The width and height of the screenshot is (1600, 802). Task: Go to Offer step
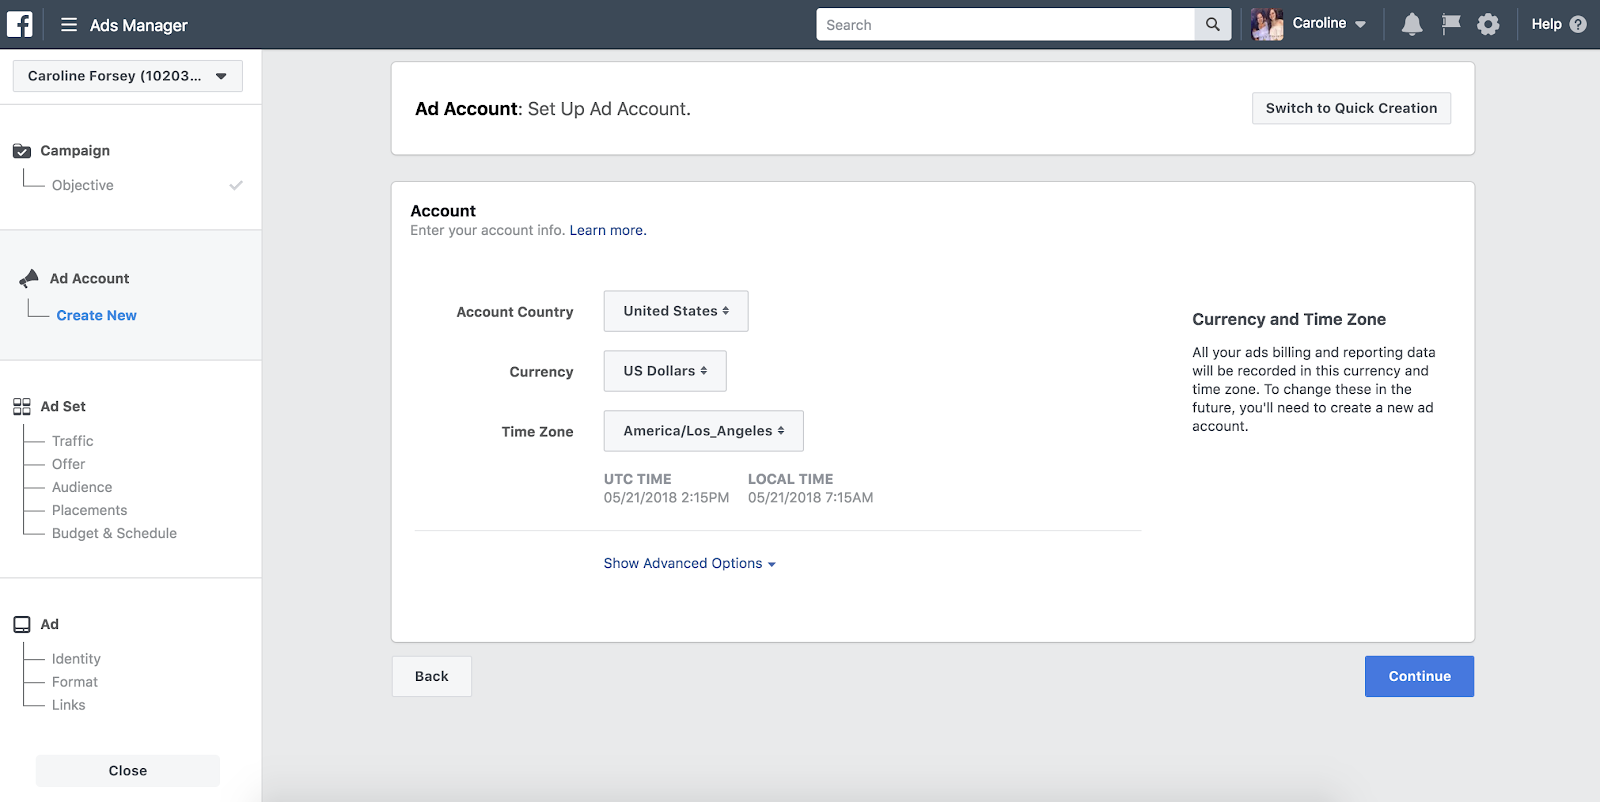pyautogui.click(x=69, y=464)
